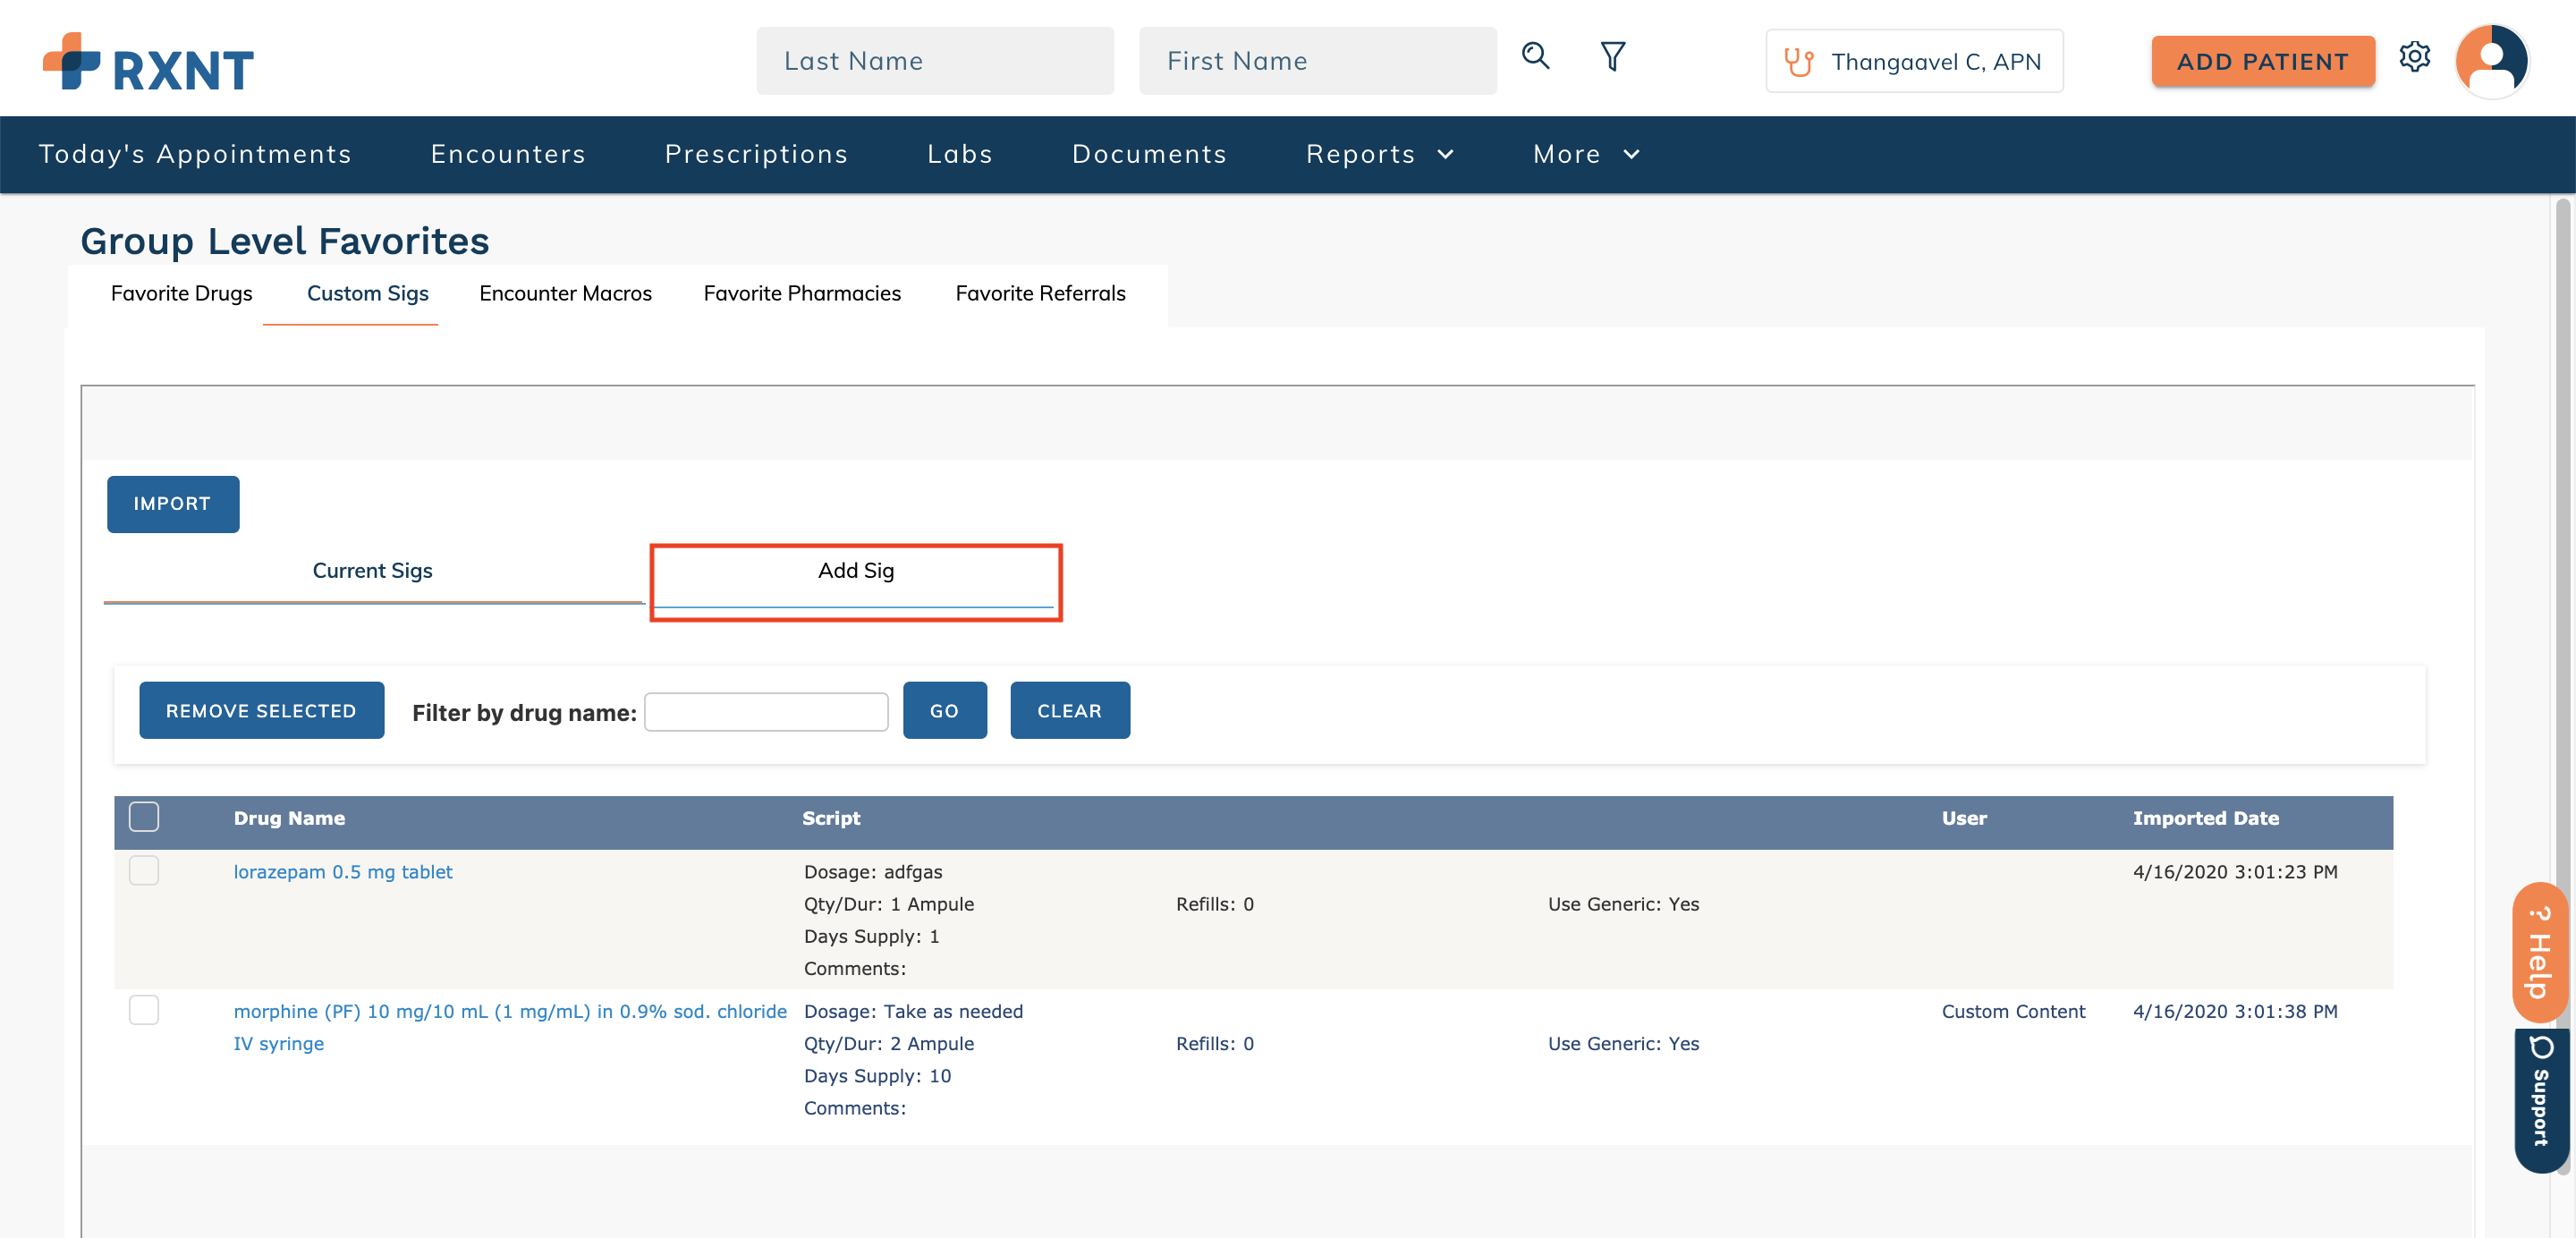Switch to the Add Sig tab
Screen dimensions: 2576x1238
click(x=855, y=571)
